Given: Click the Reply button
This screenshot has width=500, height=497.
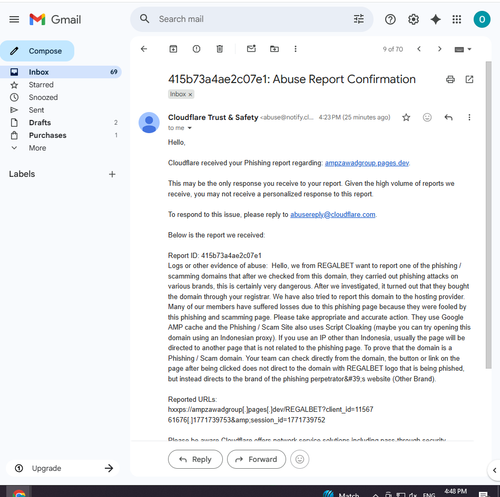Looking at the screenshot, I should [195, 459].
